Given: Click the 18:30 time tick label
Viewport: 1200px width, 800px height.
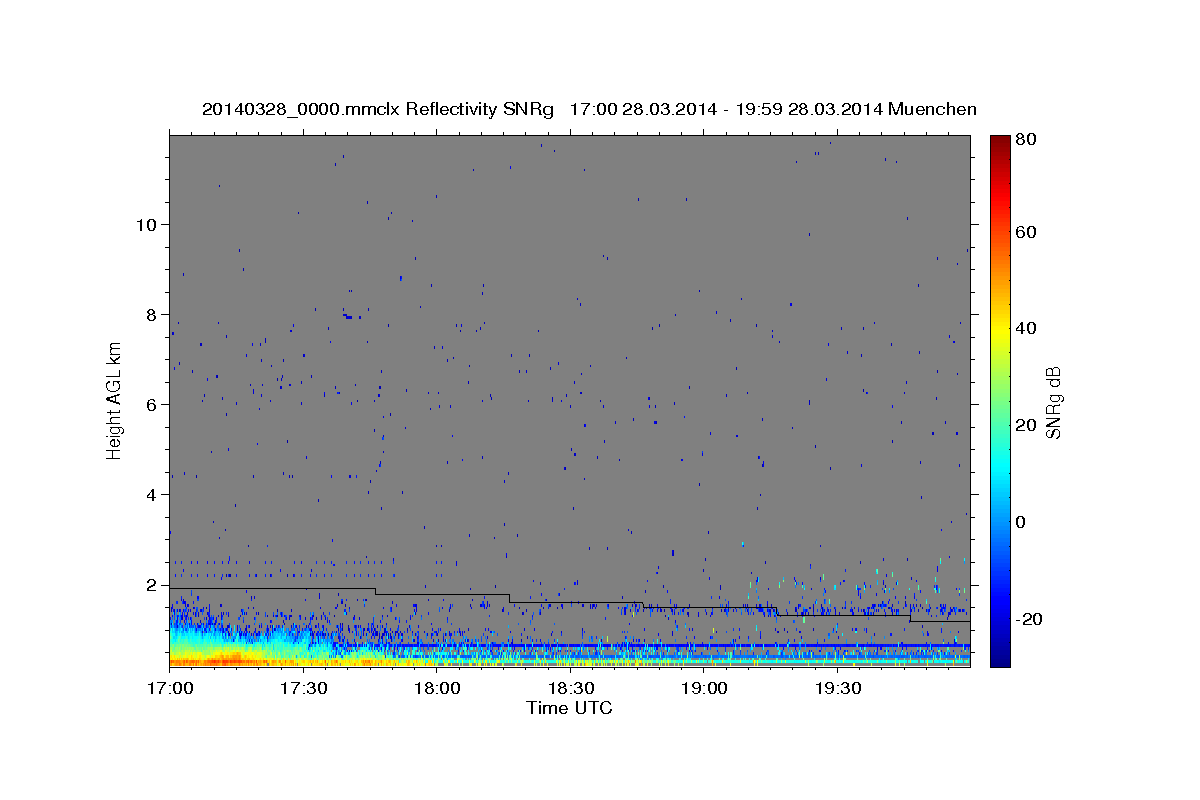Looking at the screenshot, I should tap(570, 689).
